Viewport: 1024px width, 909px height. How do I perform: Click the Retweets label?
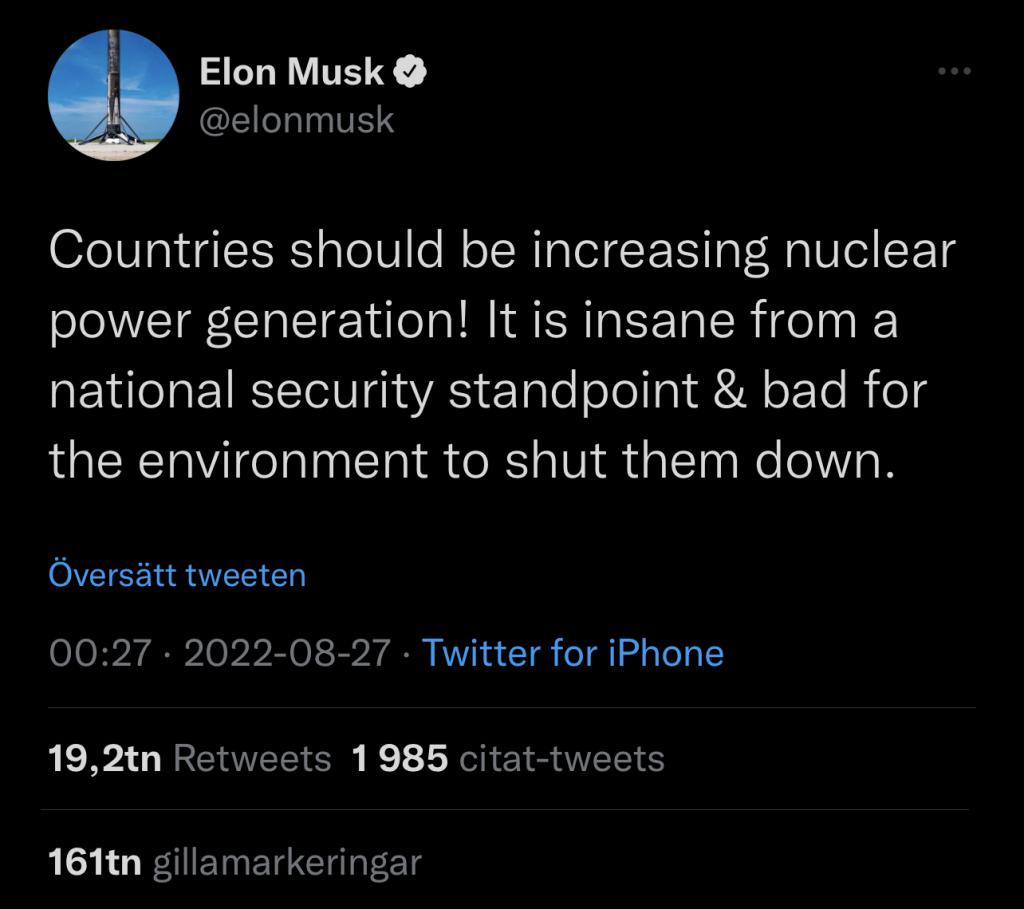(x=252, y=759)
